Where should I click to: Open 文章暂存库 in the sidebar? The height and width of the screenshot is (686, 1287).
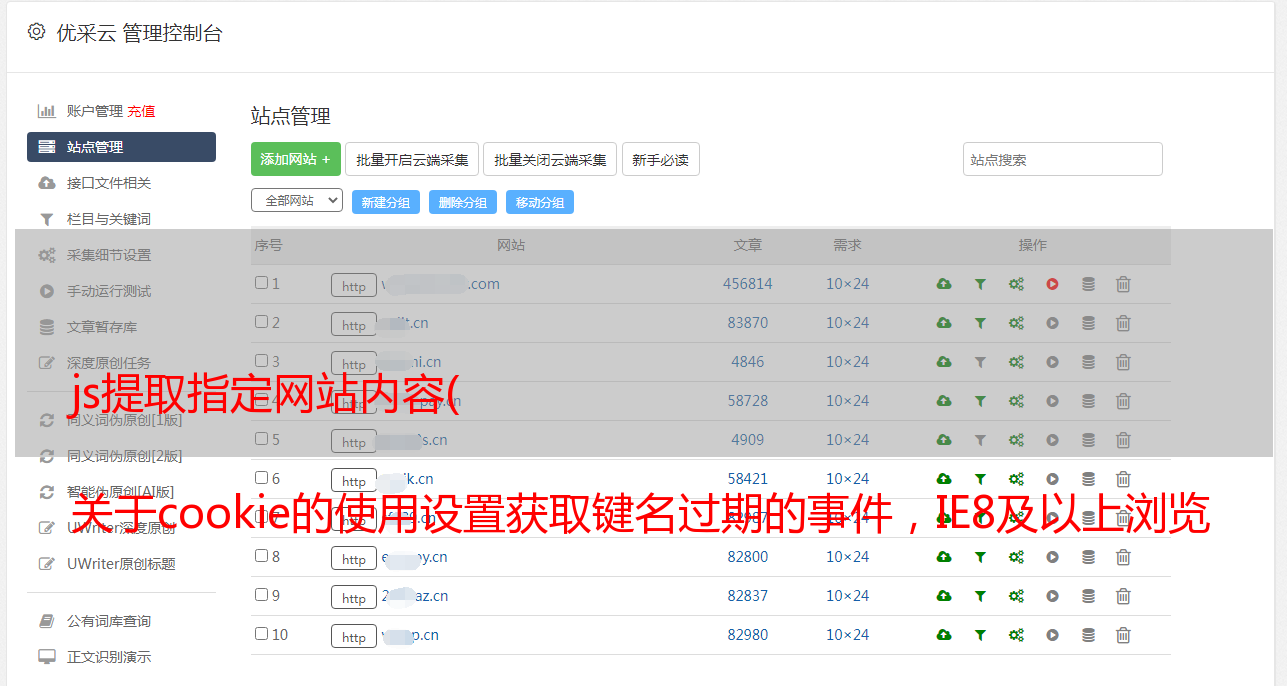coord(102,327)
